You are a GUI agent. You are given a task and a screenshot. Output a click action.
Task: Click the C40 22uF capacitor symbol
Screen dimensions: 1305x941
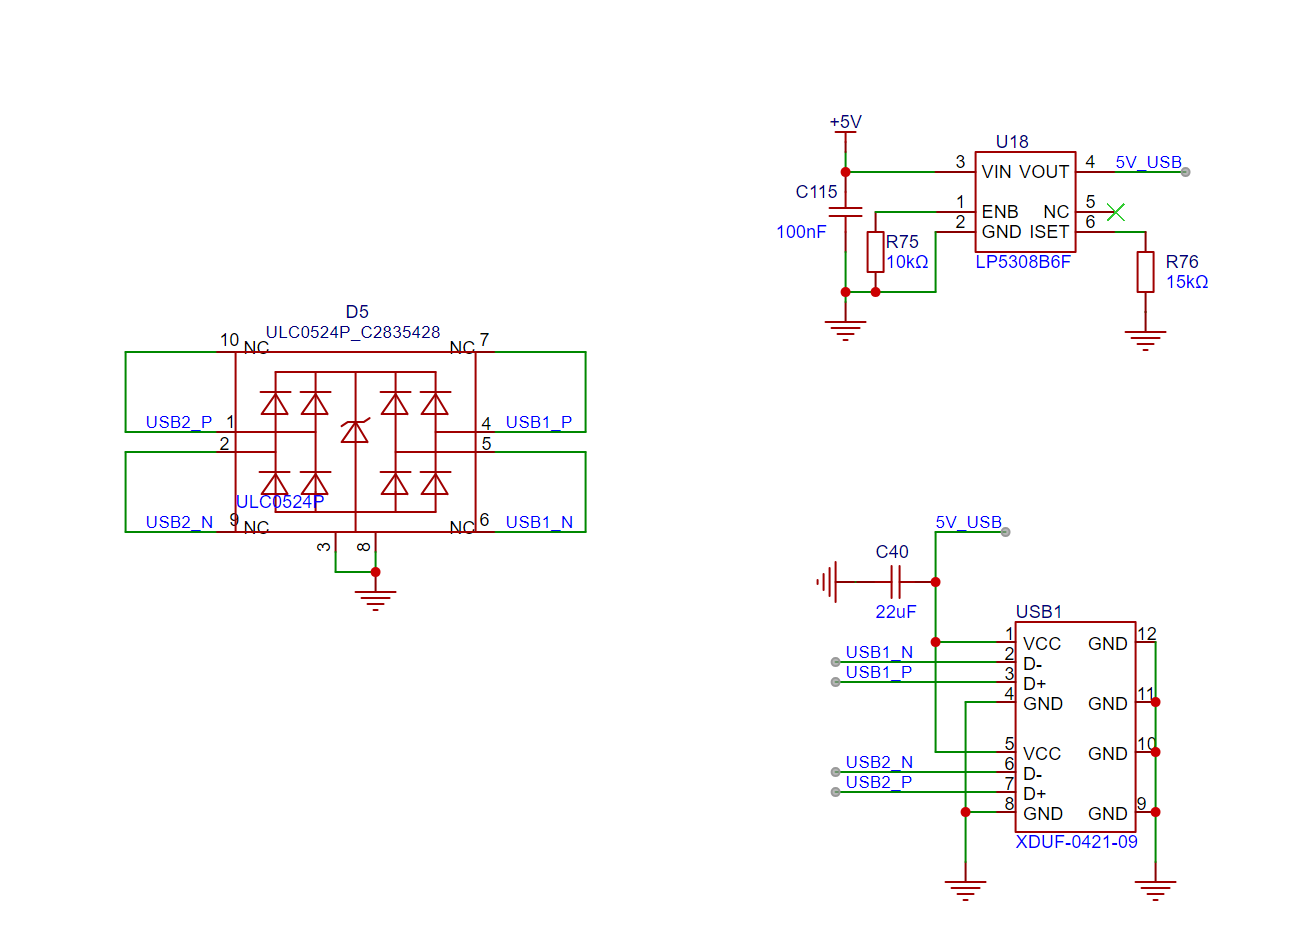tap(896, 581)
